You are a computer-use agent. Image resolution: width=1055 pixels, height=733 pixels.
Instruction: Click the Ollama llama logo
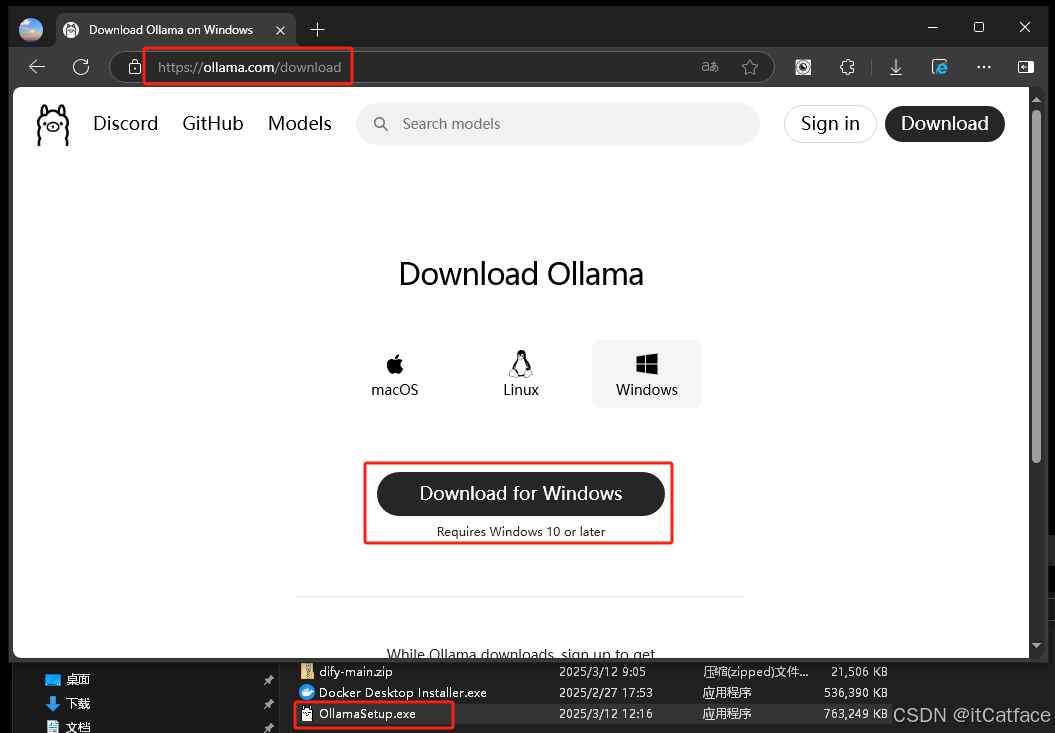click(x=53, y=125)
